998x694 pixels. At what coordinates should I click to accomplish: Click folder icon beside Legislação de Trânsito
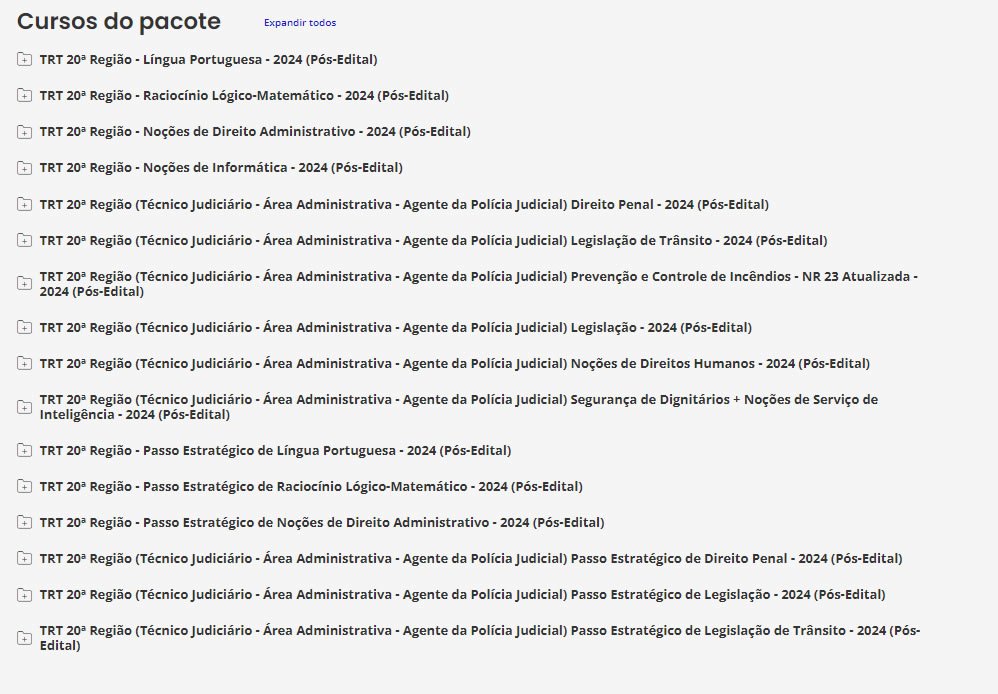click(25, 241)
